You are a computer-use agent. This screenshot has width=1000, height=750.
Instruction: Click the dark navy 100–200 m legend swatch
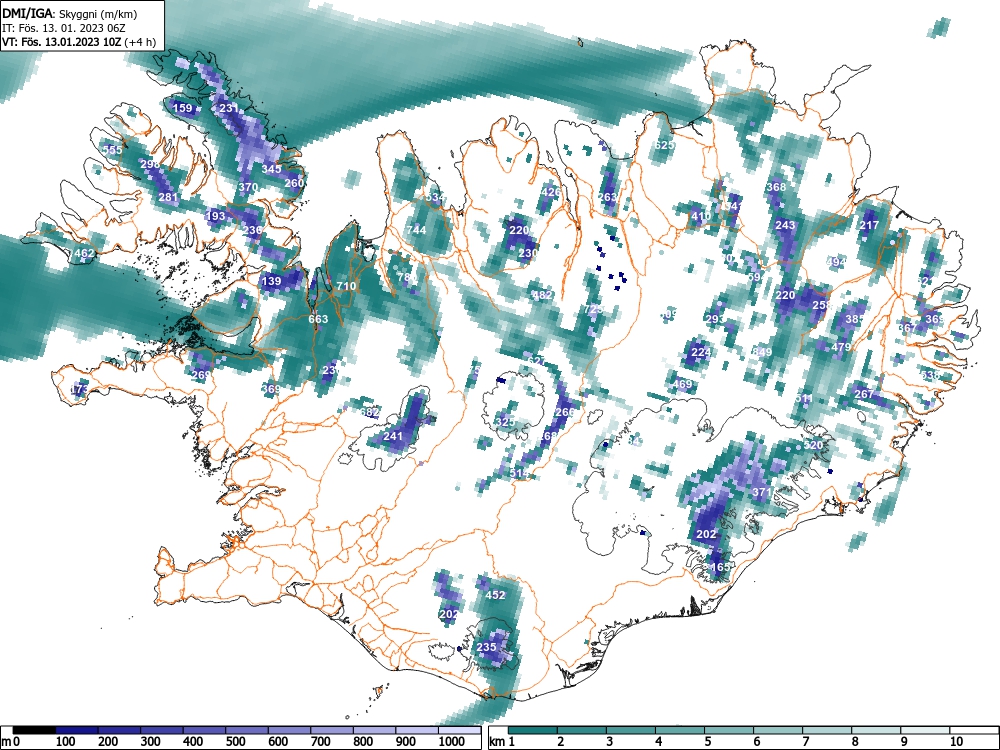(x=77, y=730)
